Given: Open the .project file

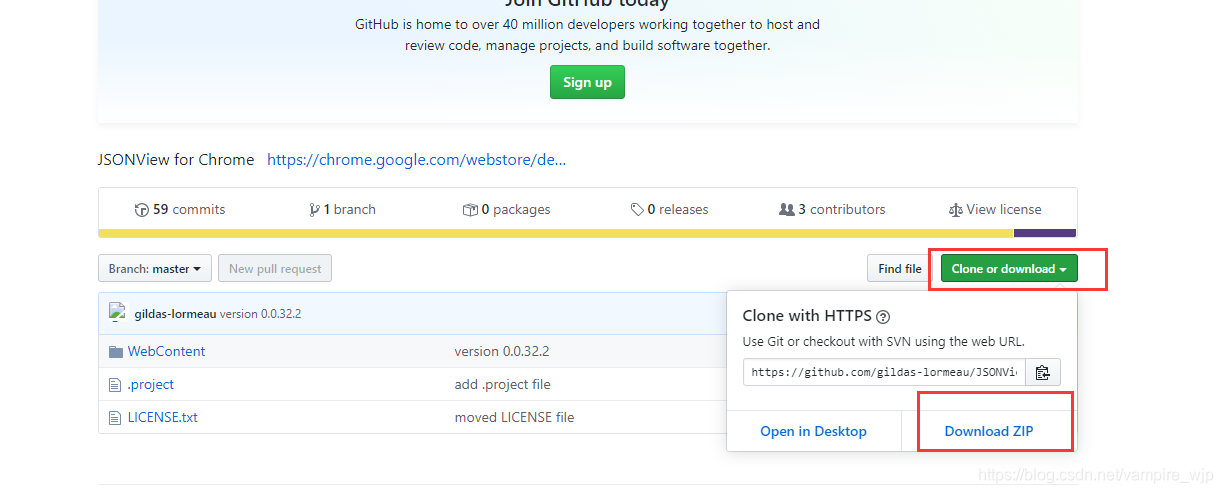Looking at the screenshot, I should point(151,384).
